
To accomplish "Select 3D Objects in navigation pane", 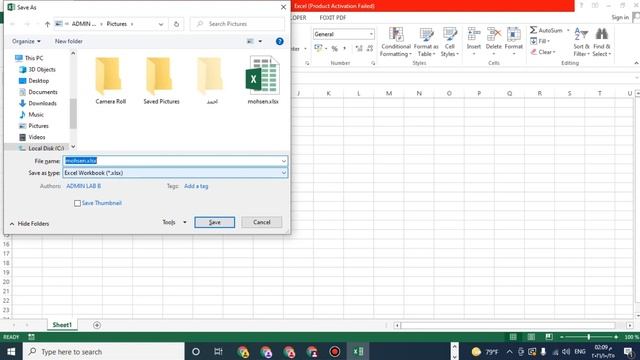I will click(42, 69).
